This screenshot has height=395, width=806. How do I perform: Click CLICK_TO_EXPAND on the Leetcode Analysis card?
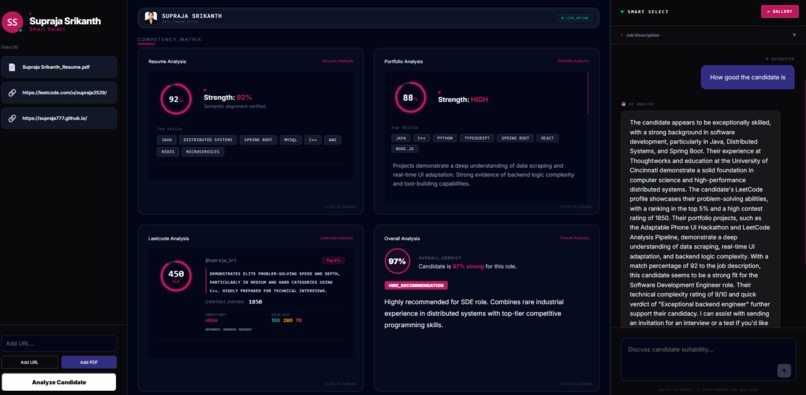click(340, 384)
